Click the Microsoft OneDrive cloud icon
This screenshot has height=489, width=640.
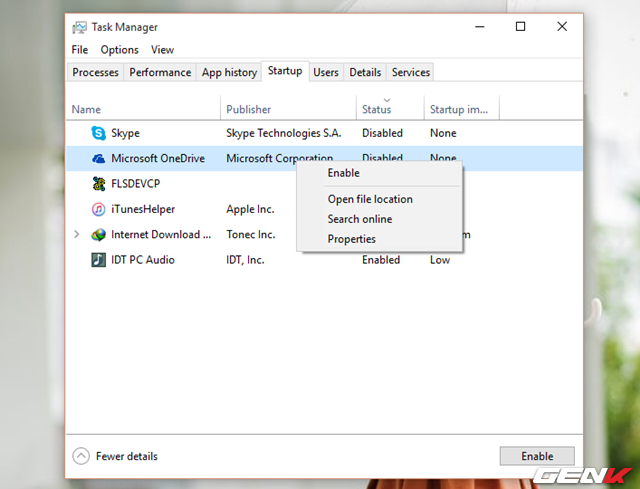(98, 158)
